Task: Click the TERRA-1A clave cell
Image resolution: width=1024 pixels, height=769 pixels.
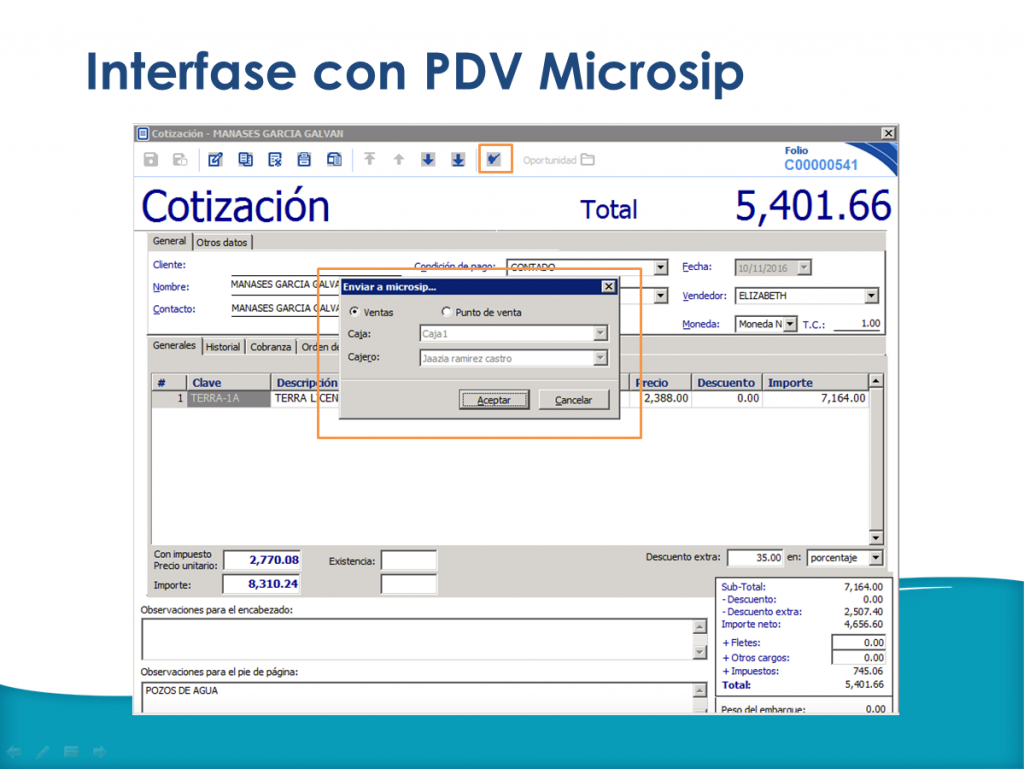Action: coord(229,398)
